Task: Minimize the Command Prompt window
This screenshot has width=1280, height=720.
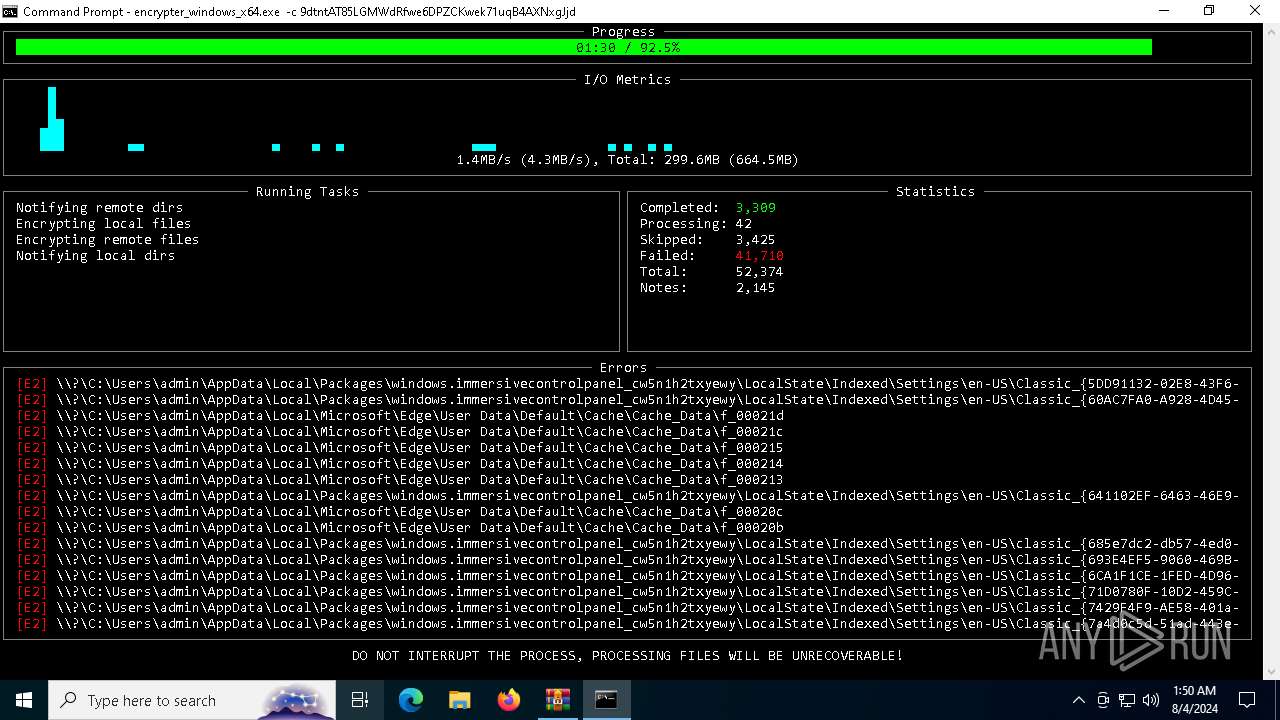Action: coord(1164,11)
